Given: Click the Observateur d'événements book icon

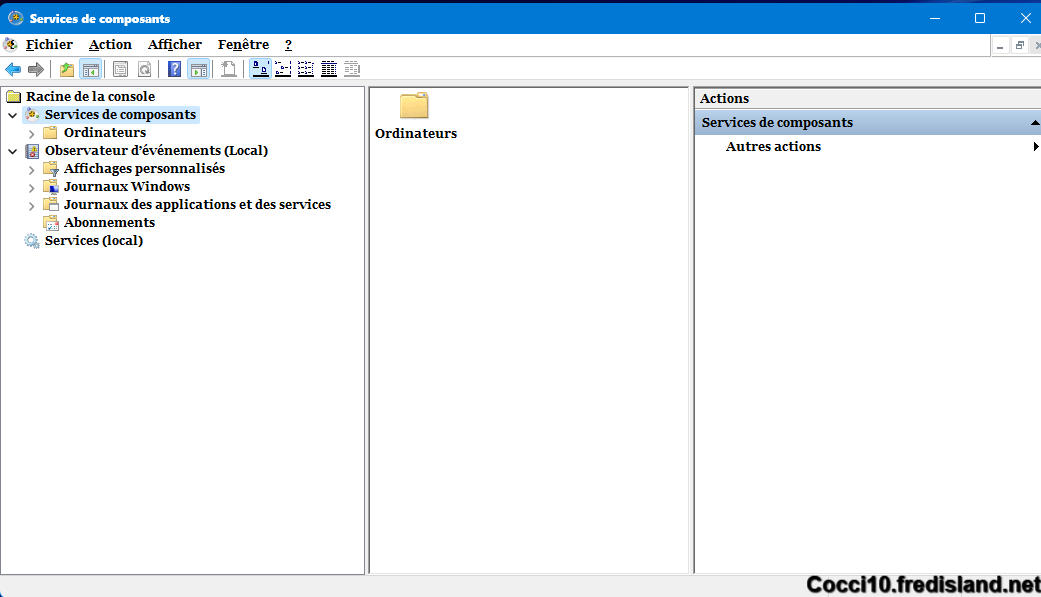Looking at the screenshot, I should coord(32,151).
